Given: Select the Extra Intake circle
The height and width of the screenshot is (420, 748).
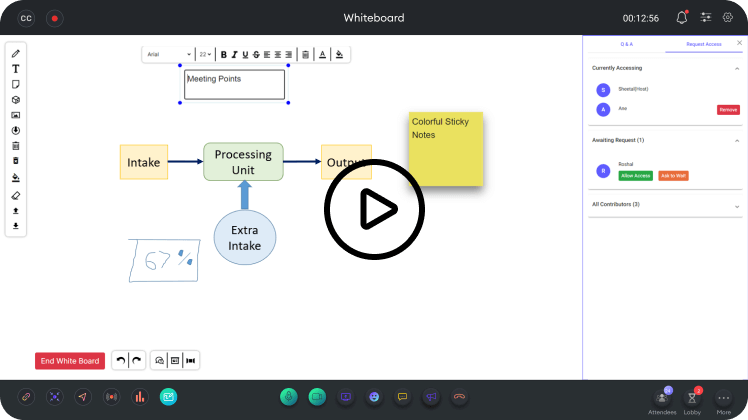Looking at the screenshot, I should (245, 238).
